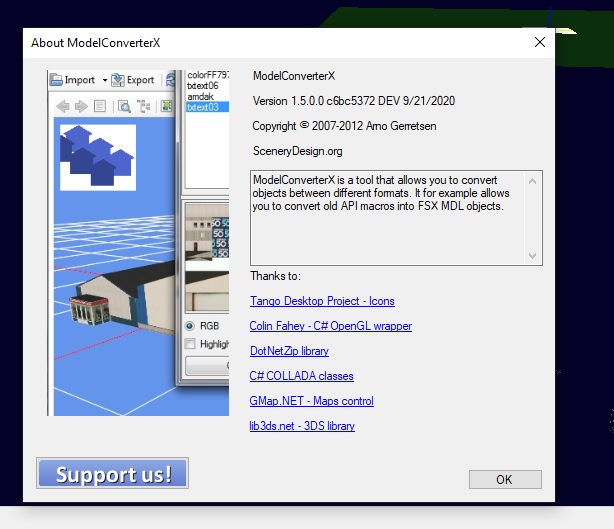Open the DotNetZip library link
Image resolution: width=614 pixels, height=529 pixels.
coord(289,351)
